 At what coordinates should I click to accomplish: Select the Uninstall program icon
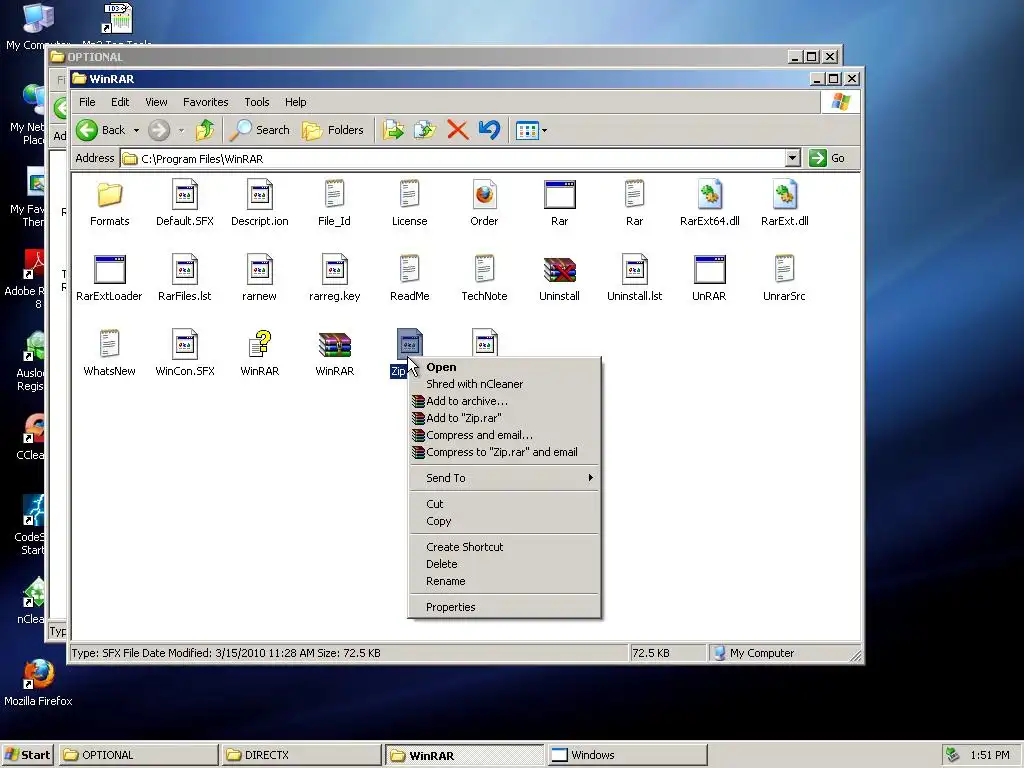(559, 270)
